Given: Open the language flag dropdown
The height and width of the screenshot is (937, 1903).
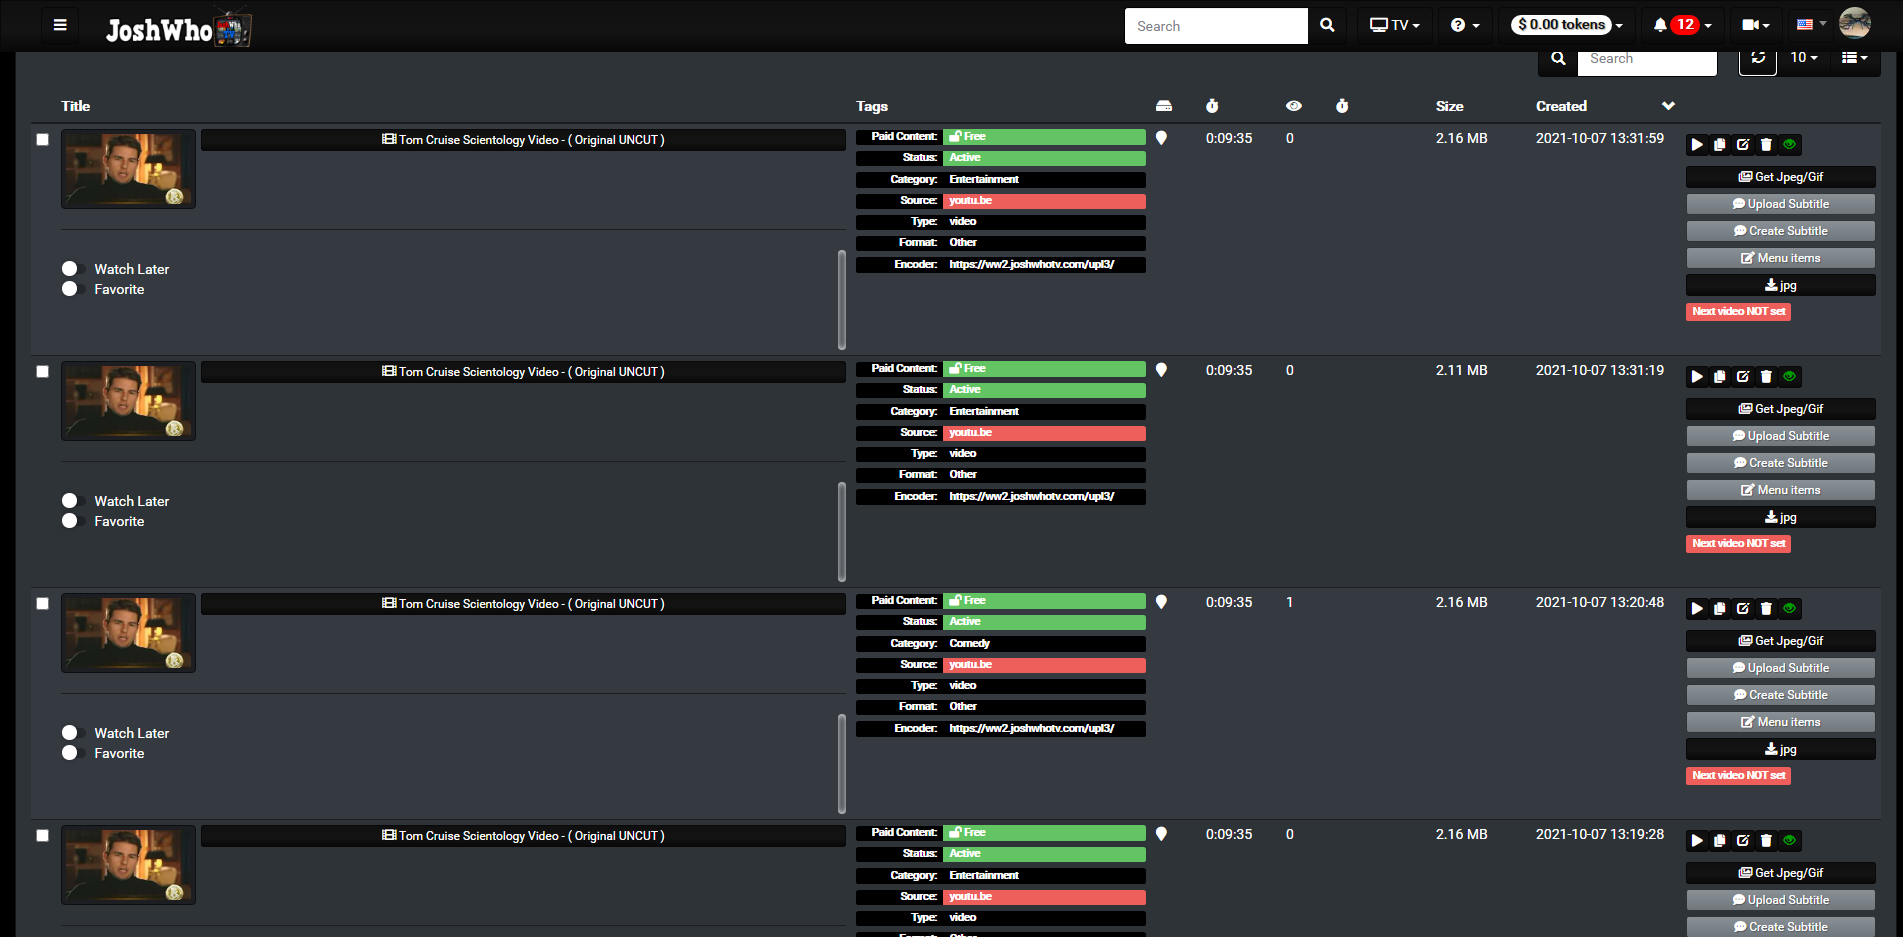Looking at the screenshot, I should (1812, 24).
